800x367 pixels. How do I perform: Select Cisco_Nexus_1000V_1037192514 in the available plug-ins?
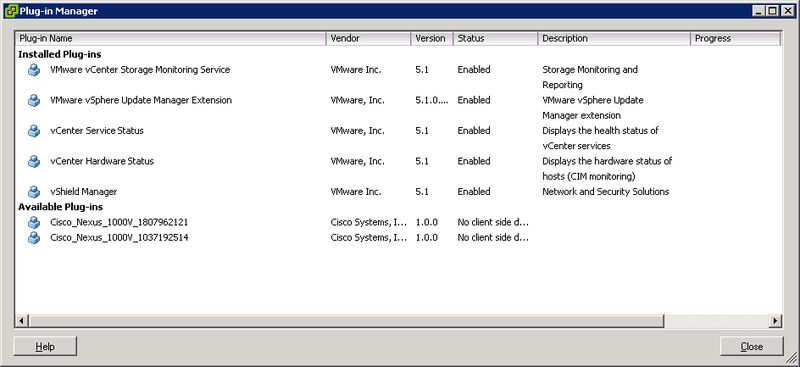[119, 238]
